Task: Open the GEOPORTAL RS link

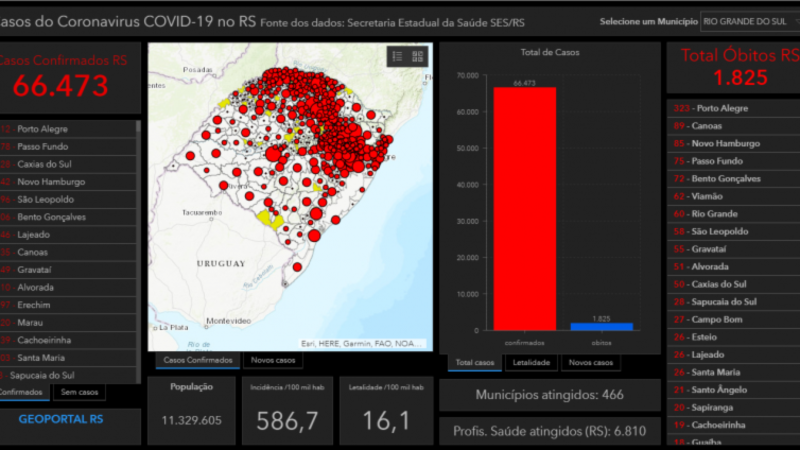Action: [61, 419]
